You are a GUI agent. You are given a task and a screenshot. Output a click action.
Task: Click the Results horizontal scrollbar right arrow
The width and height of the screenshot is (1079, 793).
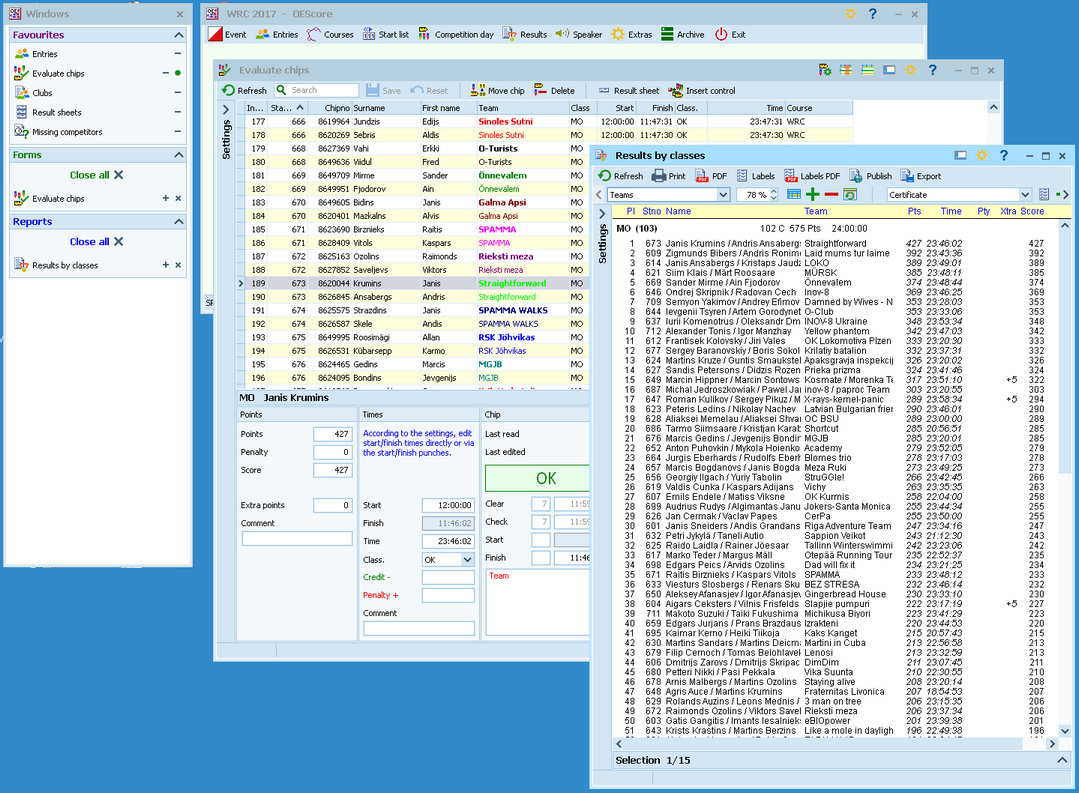[1051, 744]
